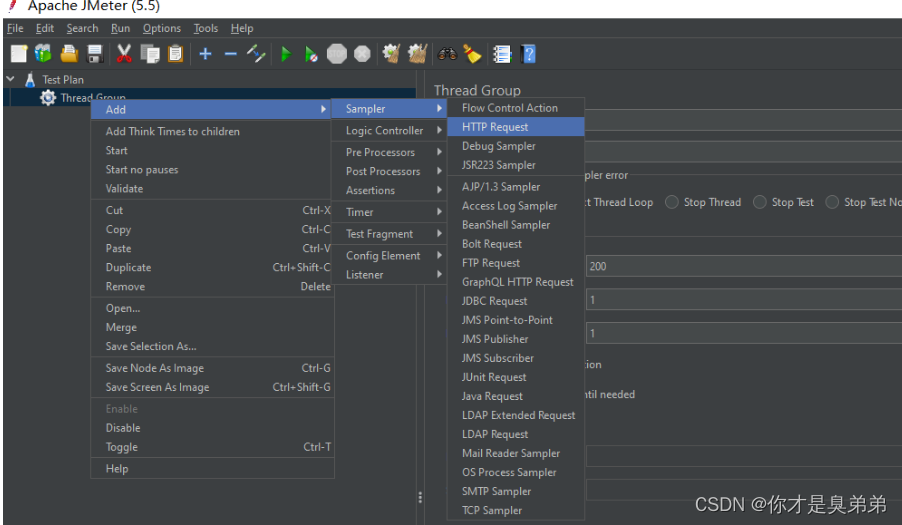Open the Search menu
The image size is (902, 525).
coord(82,28)
